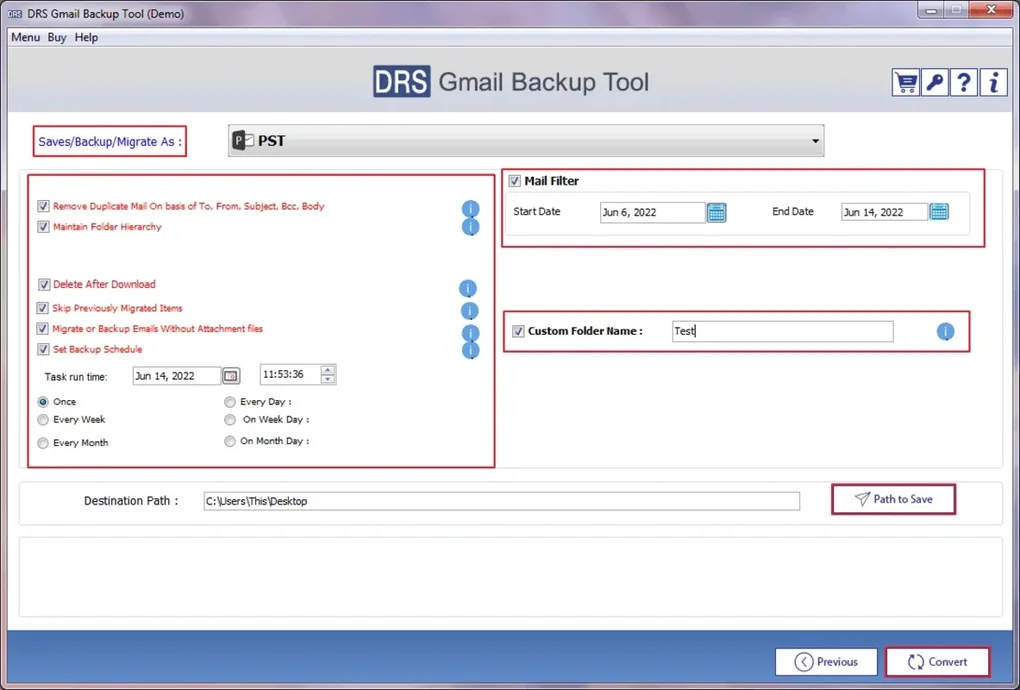This screenshot has height=690, width=1020.
Task: Click the Destination Path label
Action: pyautogui.click(x=131, y=501)
